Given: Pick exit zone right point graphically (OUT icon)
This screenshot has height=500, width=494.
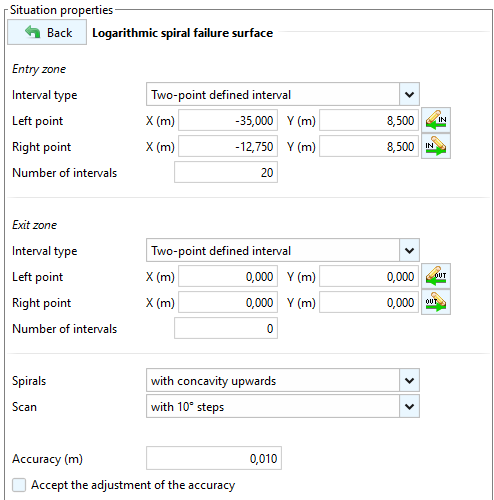Looking at the screenshot, I should point(436,302).
